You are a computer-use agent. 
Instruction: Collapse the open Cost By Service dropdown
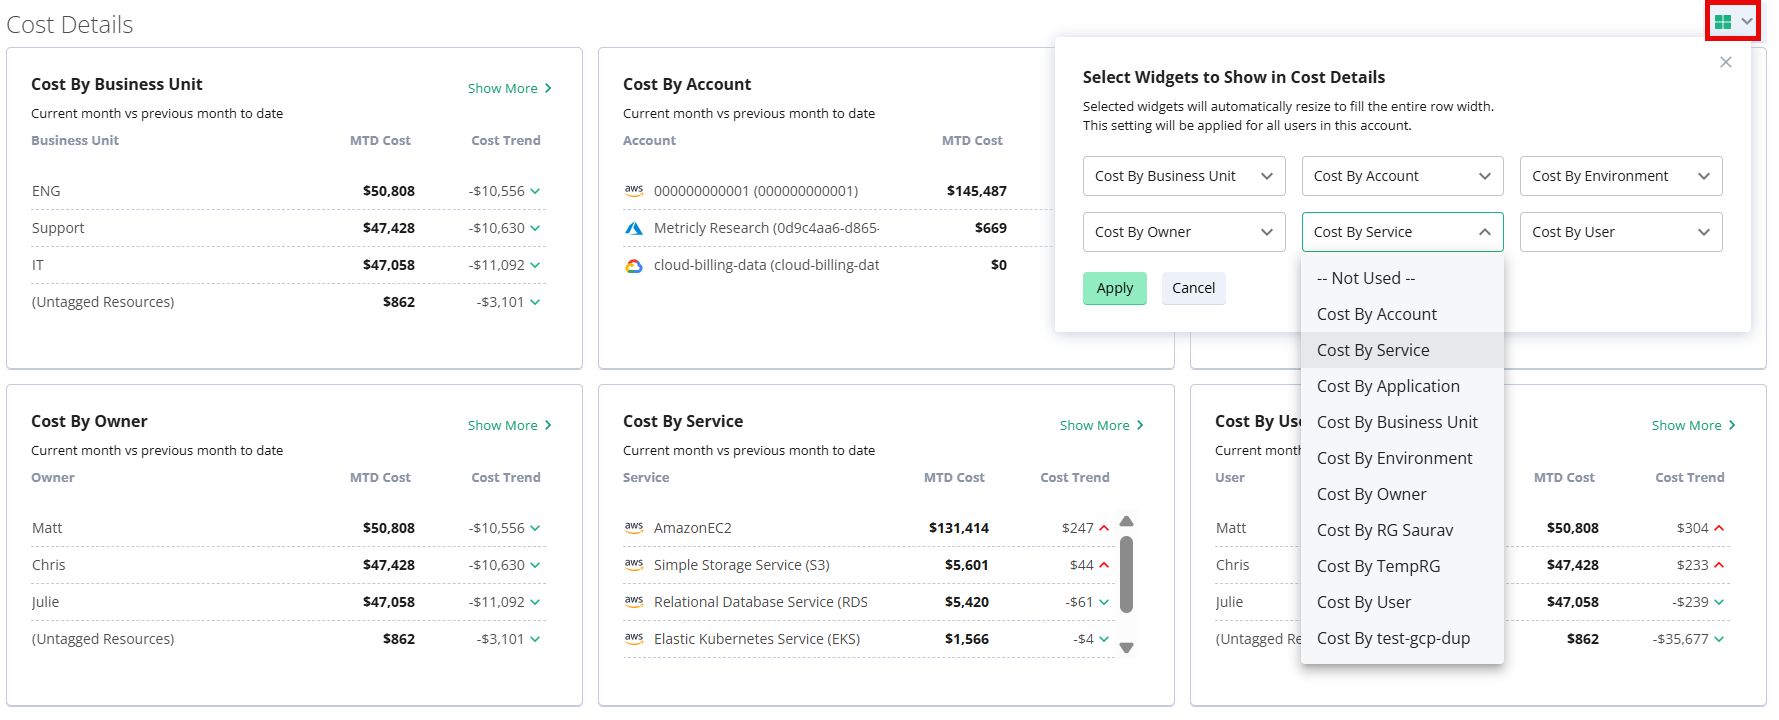point(1402,232)
